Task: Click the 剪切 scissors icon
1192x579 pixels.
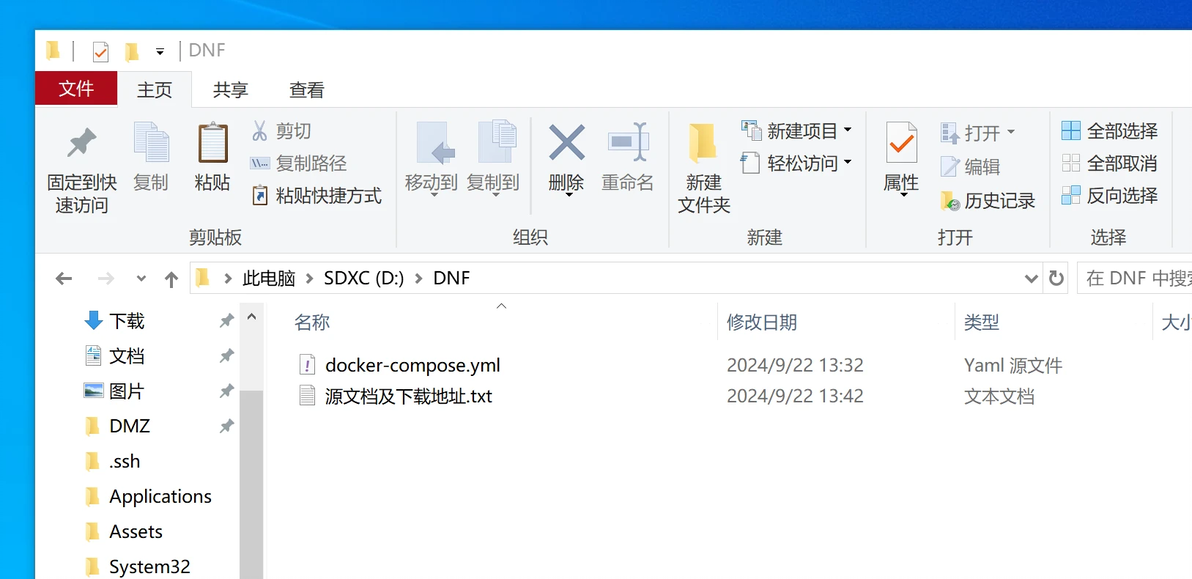Action: coord(259,131)
